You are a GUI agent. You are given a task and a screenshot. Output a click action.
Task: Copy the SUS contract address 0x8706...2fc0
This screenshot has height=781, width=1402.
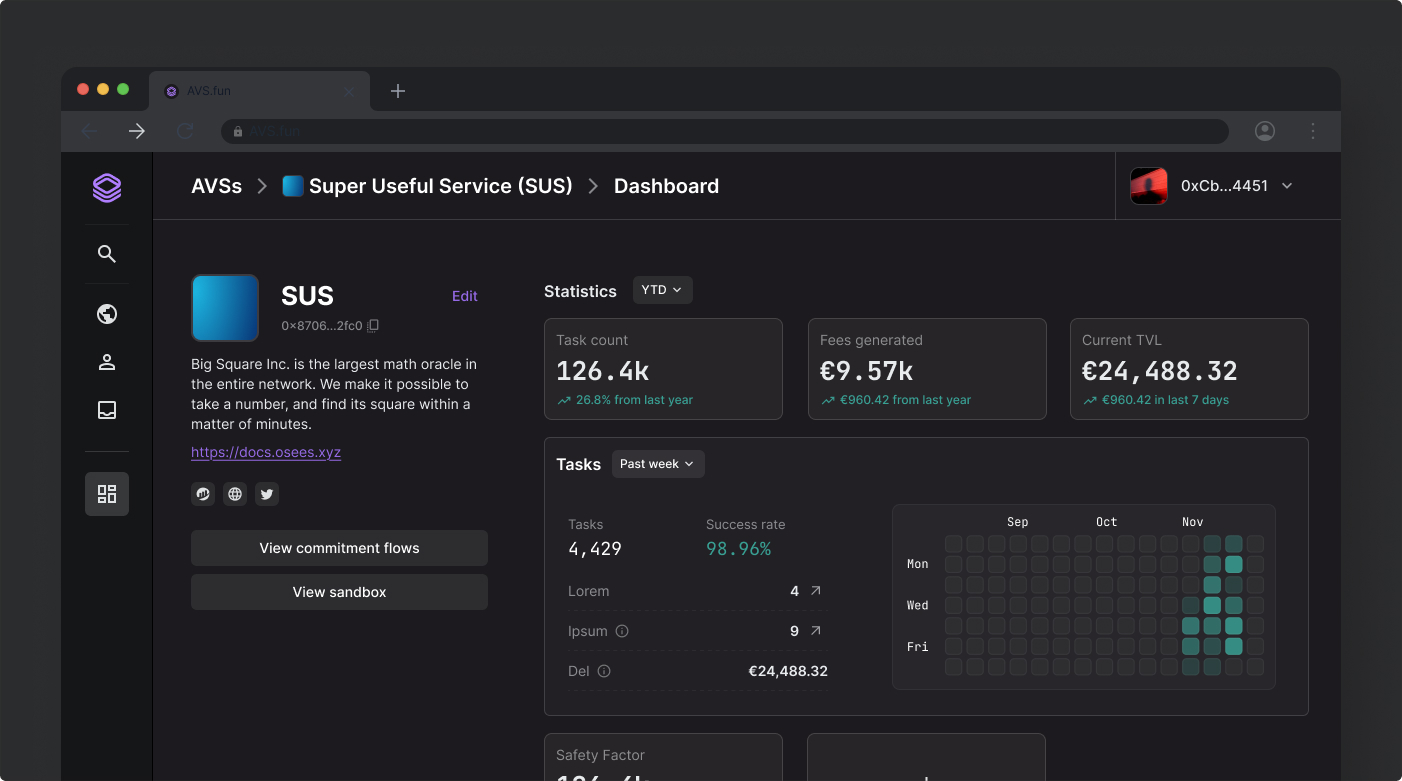[374, 325]
